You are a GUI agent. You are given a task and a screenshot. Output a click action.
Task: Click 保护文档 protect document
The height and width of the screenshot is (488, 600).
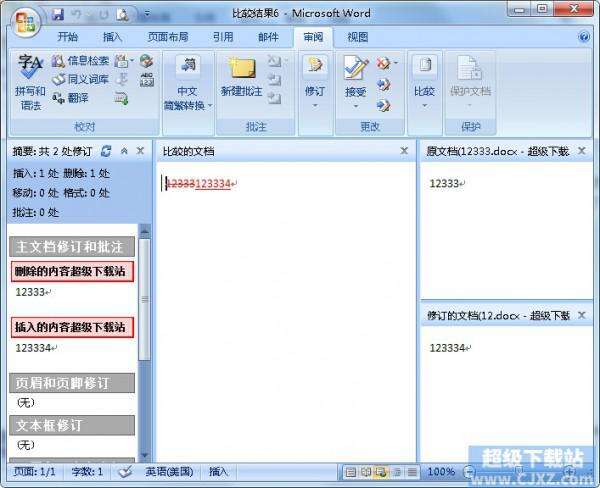(x=470, y=83)
